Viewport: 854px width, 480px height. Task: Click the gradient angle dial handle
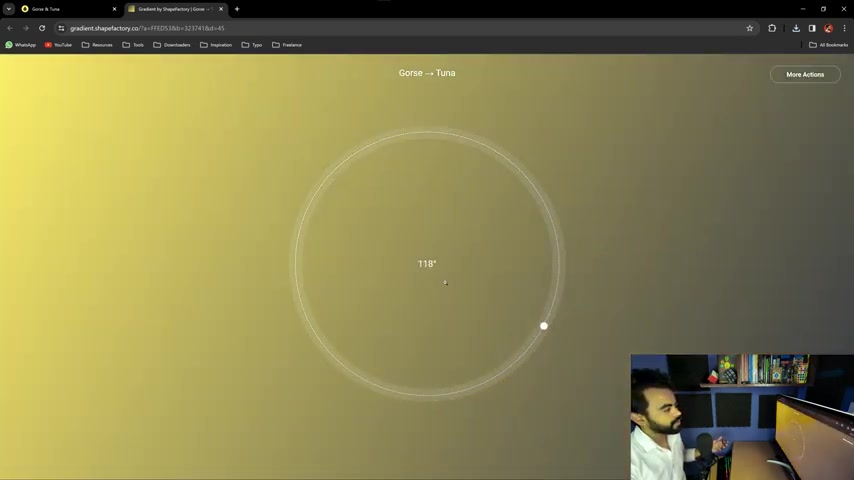pyautogui.click(x=544, y=326)
